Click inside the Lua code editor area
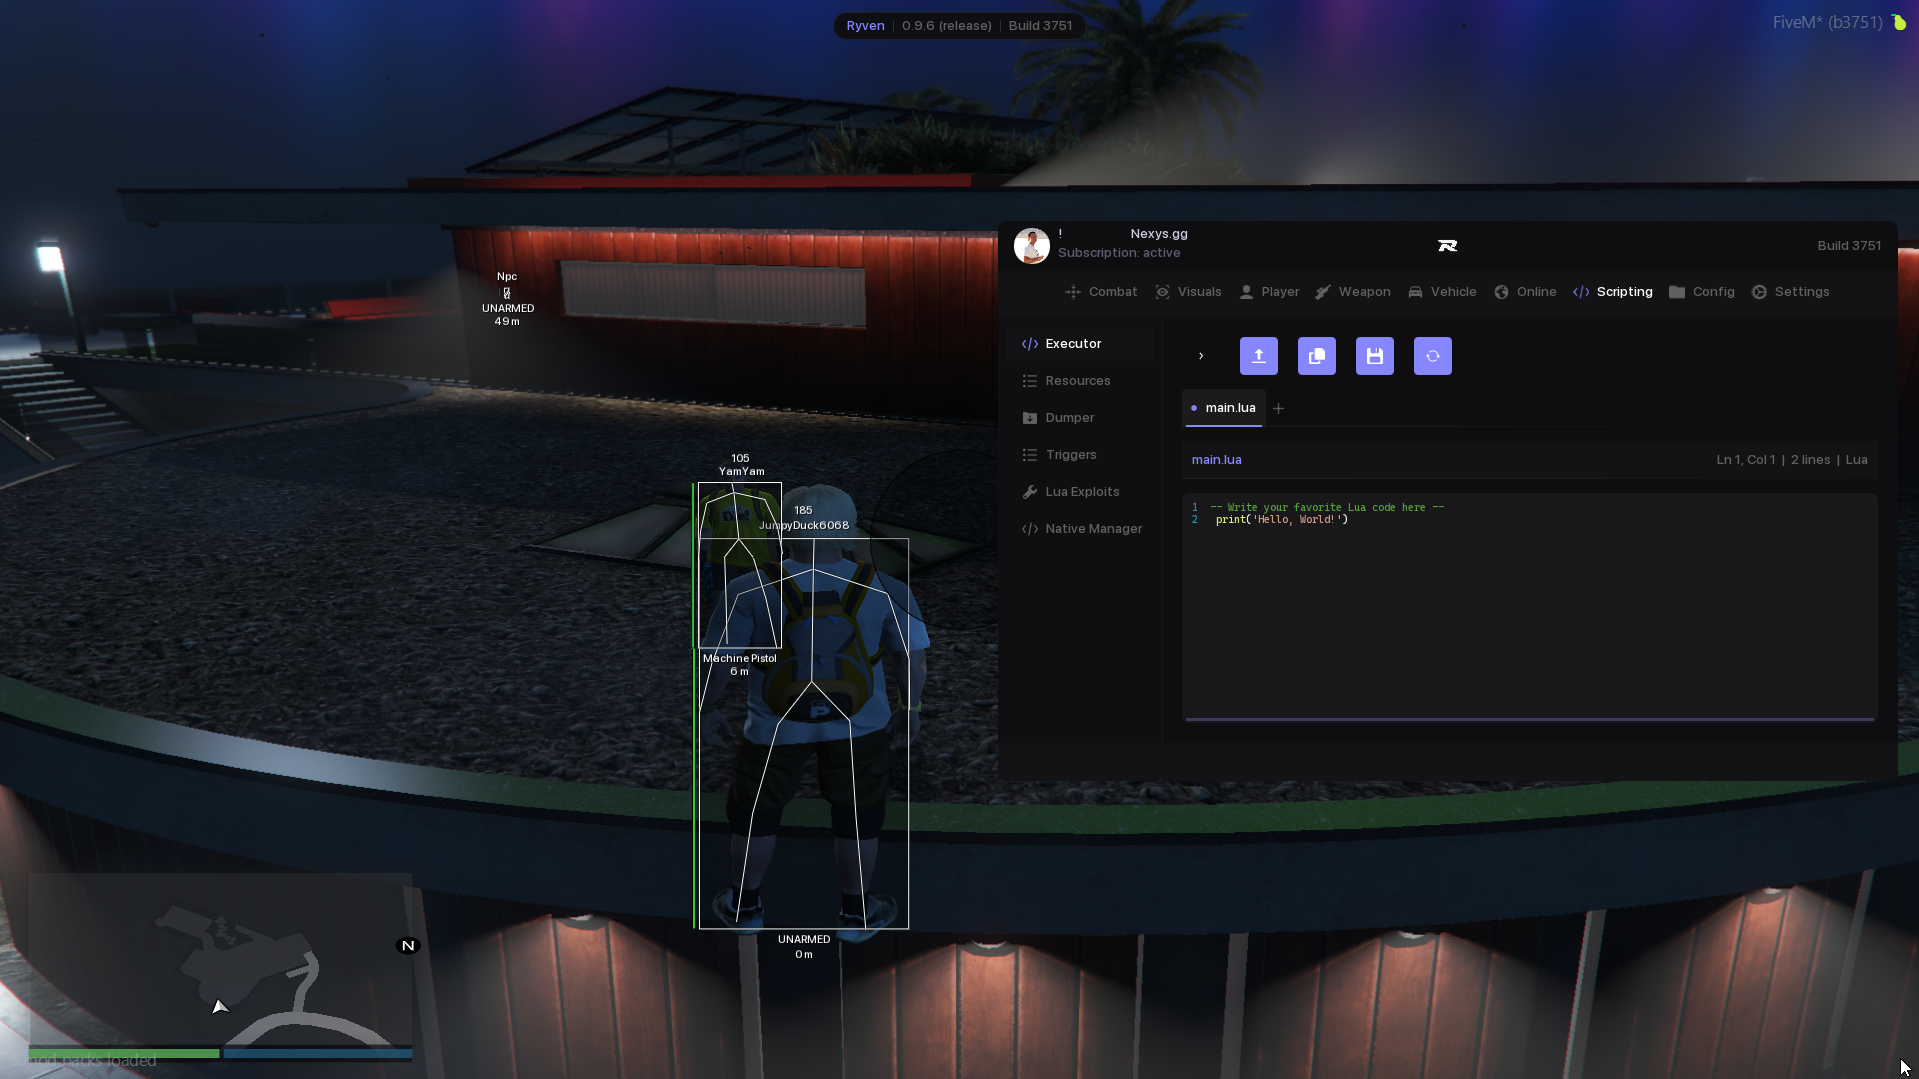The height and width of the screenshot is (1079, 1919). click(1529, 606)
